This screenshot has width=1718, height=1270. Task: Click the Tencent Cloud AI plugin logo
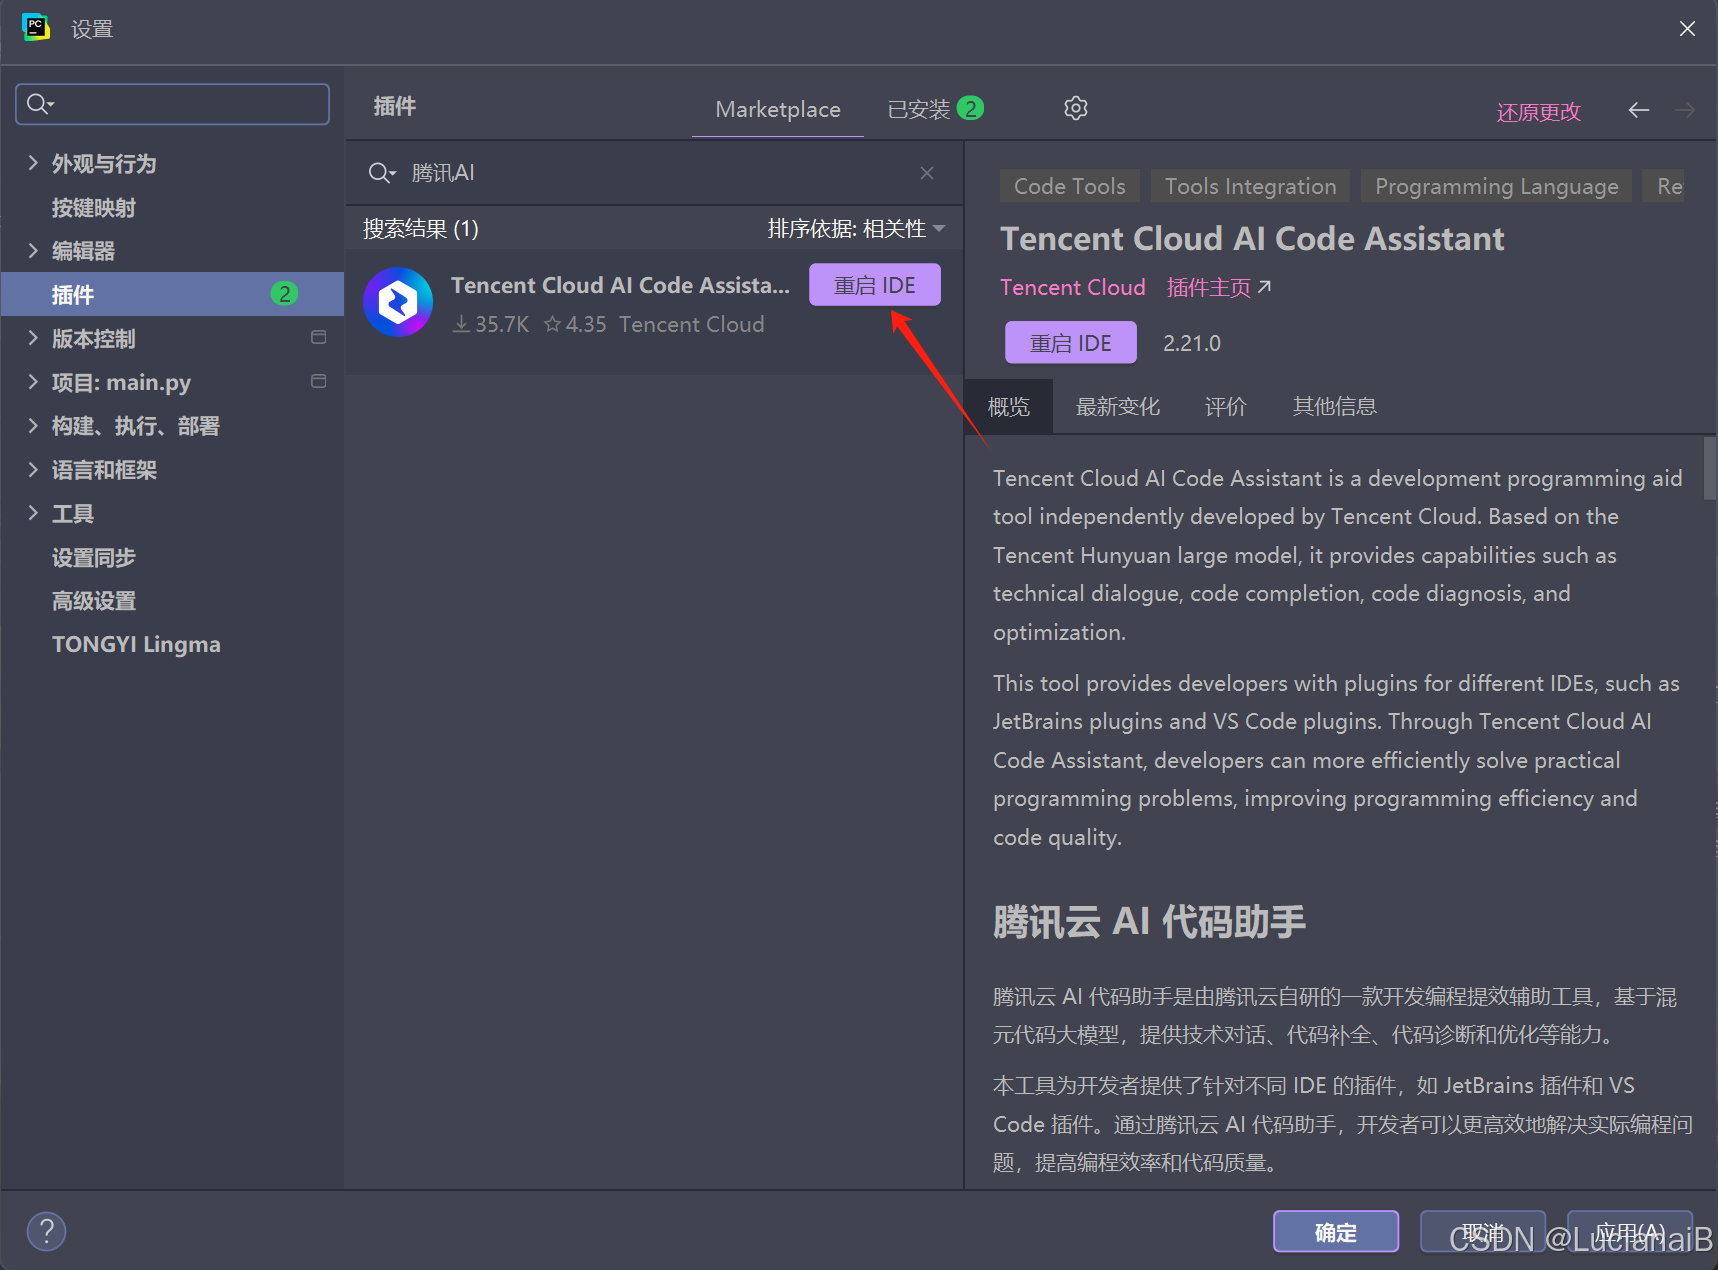click(x=398, y=302)
